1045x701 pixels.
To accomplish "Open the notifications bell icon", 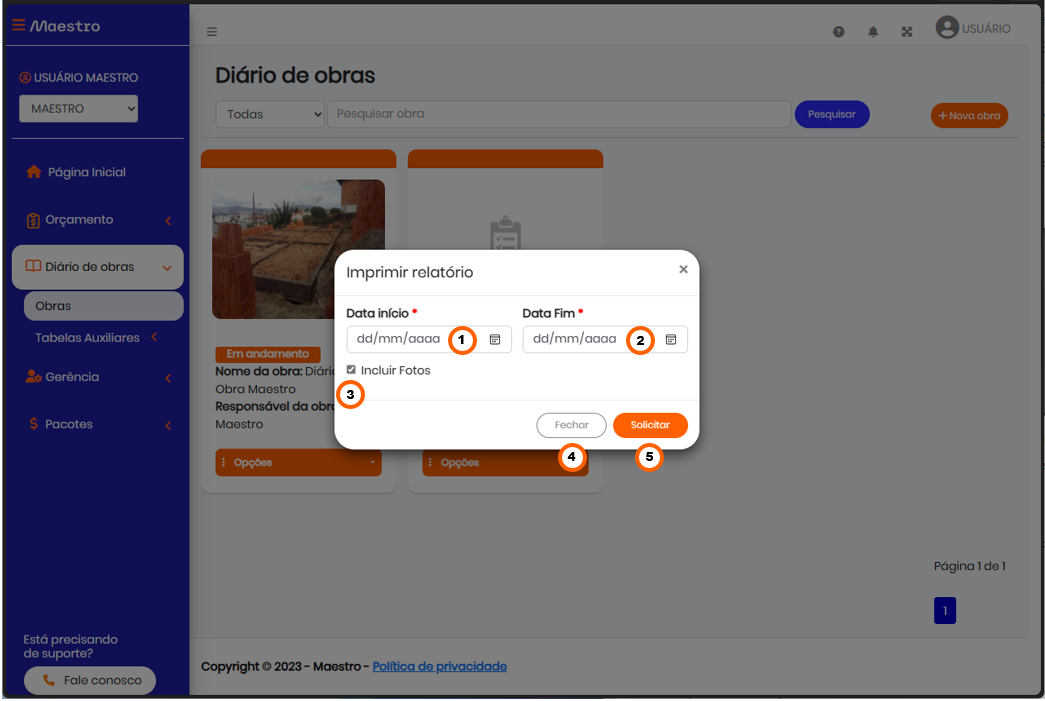I will [x=873, y=31].
